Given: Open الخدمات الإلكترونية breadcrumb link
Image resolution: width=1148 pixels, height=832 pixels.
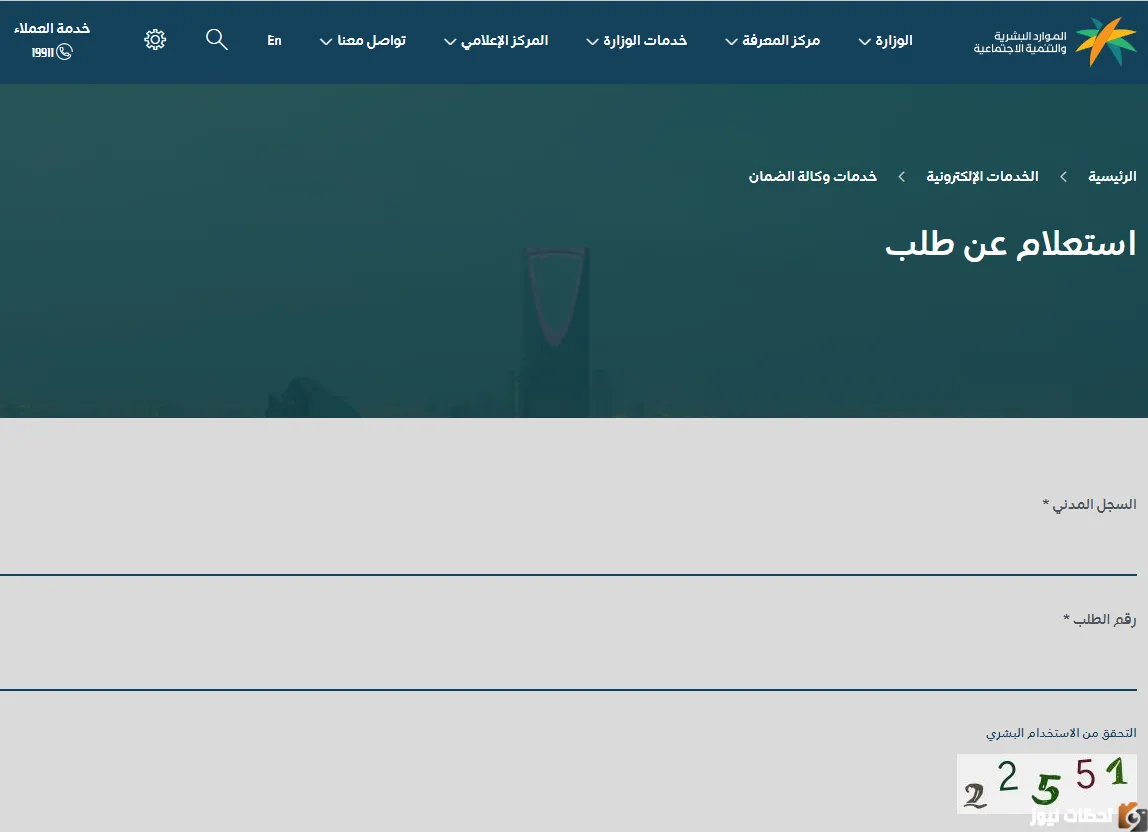Looking at the screenshot, I should [982, 177].
